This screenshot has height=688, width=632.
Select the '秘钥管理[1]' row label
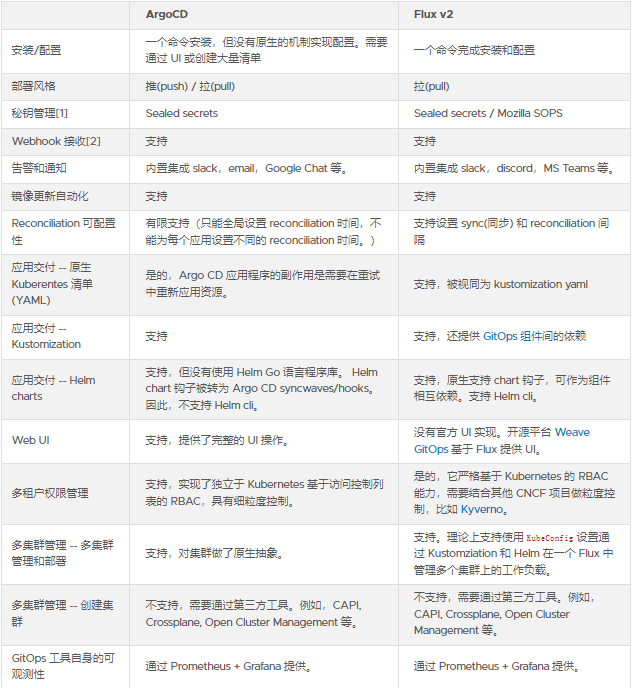click(40, 114)
